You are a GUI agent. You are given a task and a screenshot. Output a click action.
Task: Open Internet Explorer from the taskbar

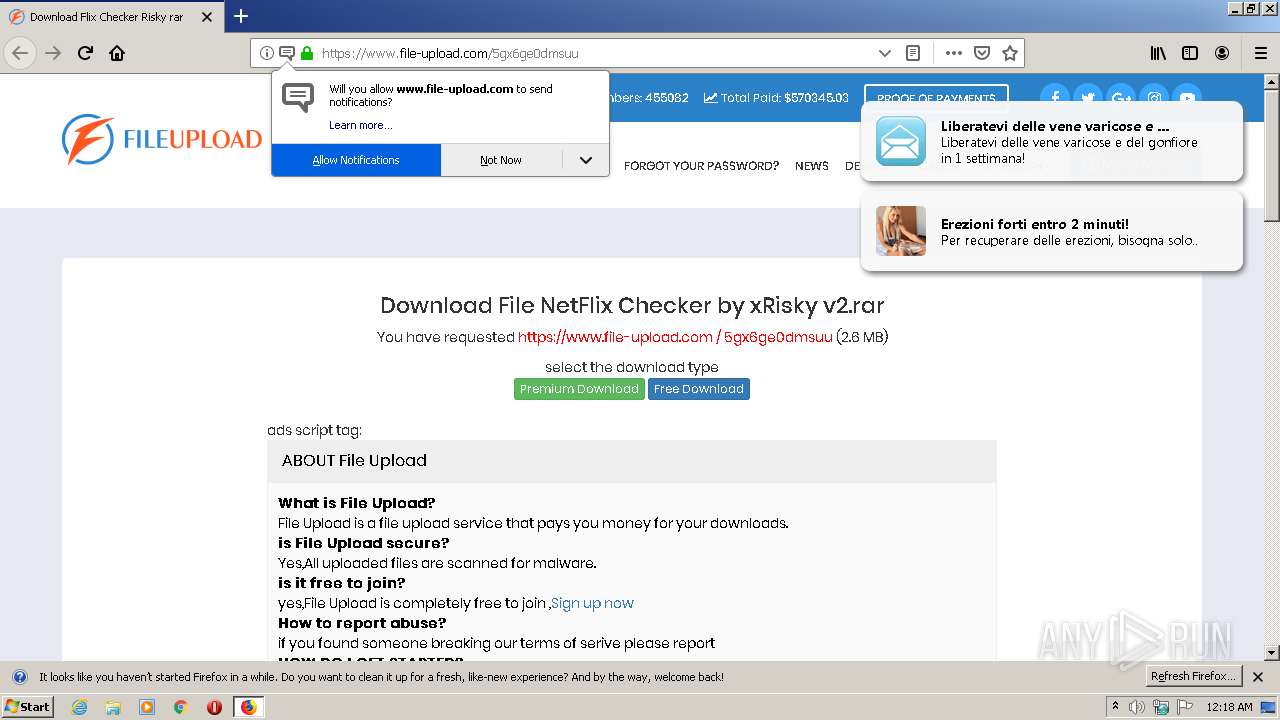point(79,707)
